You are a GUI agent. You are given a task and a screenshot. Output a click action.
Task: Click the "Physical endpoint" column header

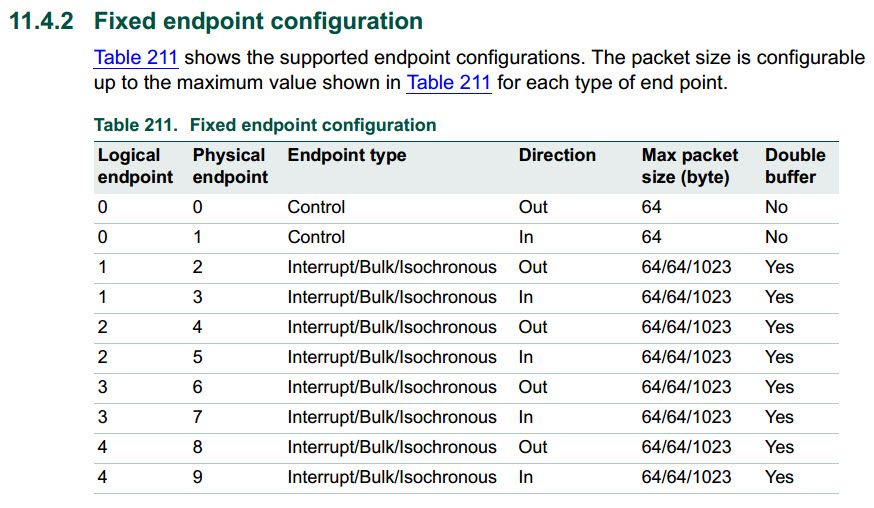click(230, 166)
